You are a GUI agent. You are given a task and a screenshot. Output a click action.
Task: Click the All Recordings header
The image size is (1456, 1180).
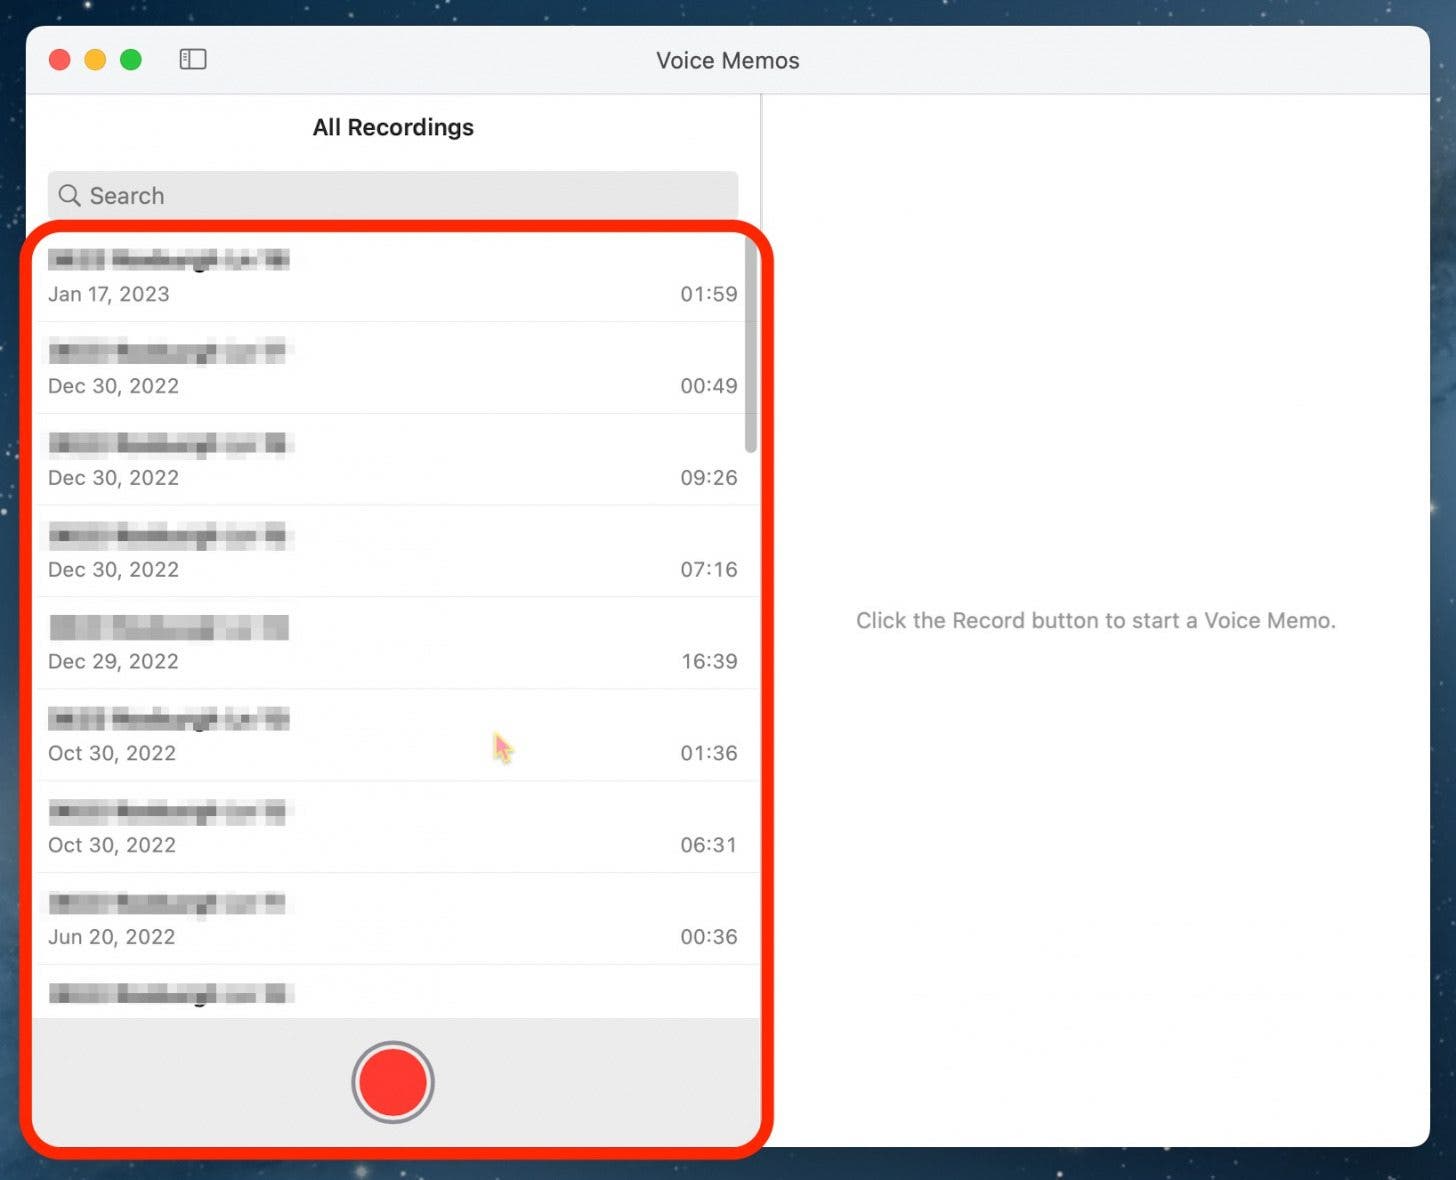point(393,127)
